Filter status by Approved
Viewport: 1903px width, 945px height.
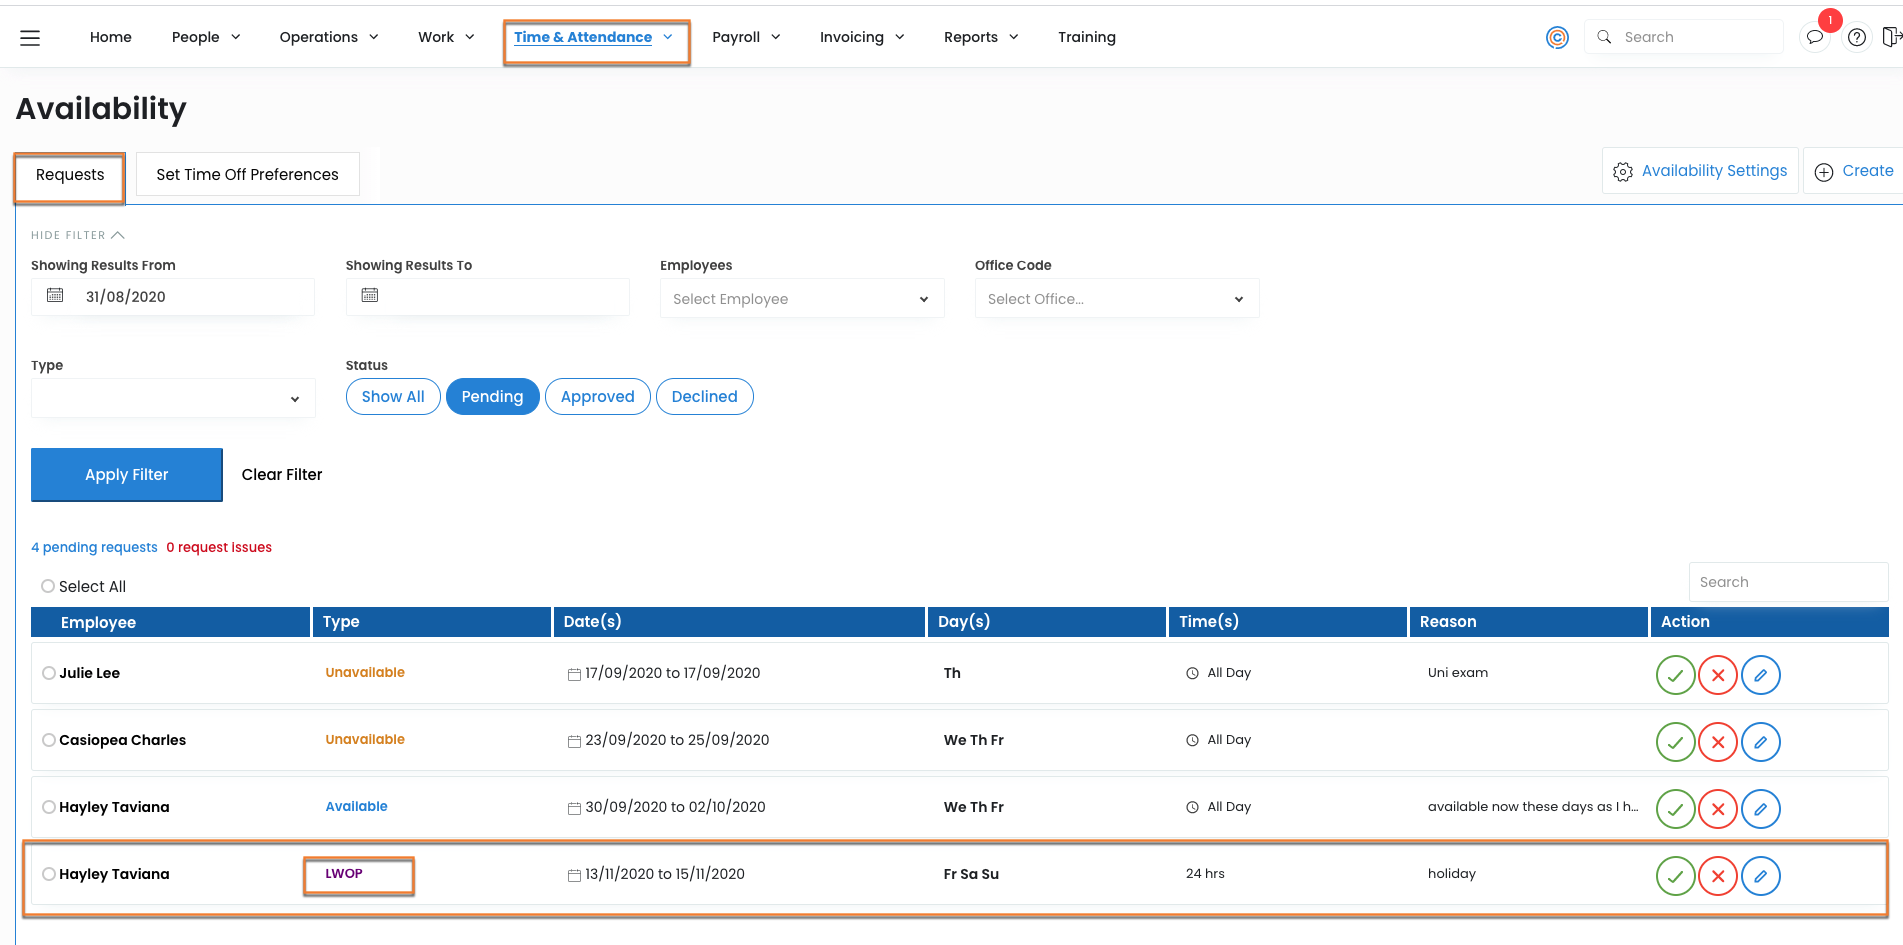point(597,397)
